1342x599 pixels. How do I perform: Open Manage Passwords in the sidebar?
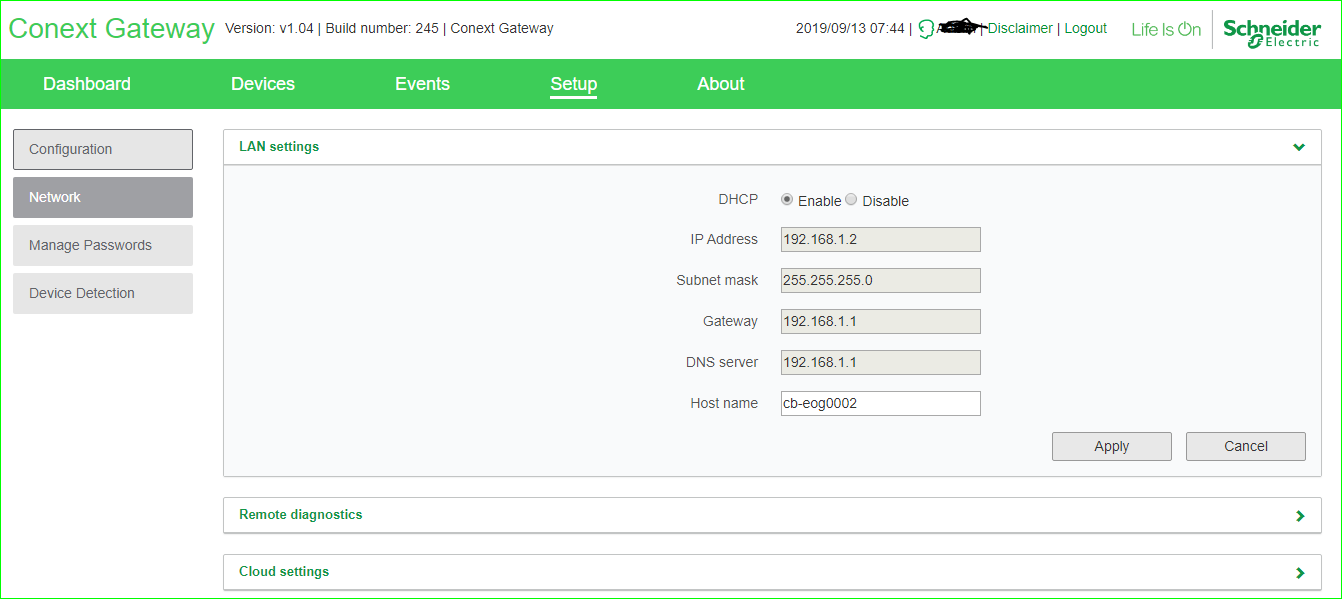point(103,245)
